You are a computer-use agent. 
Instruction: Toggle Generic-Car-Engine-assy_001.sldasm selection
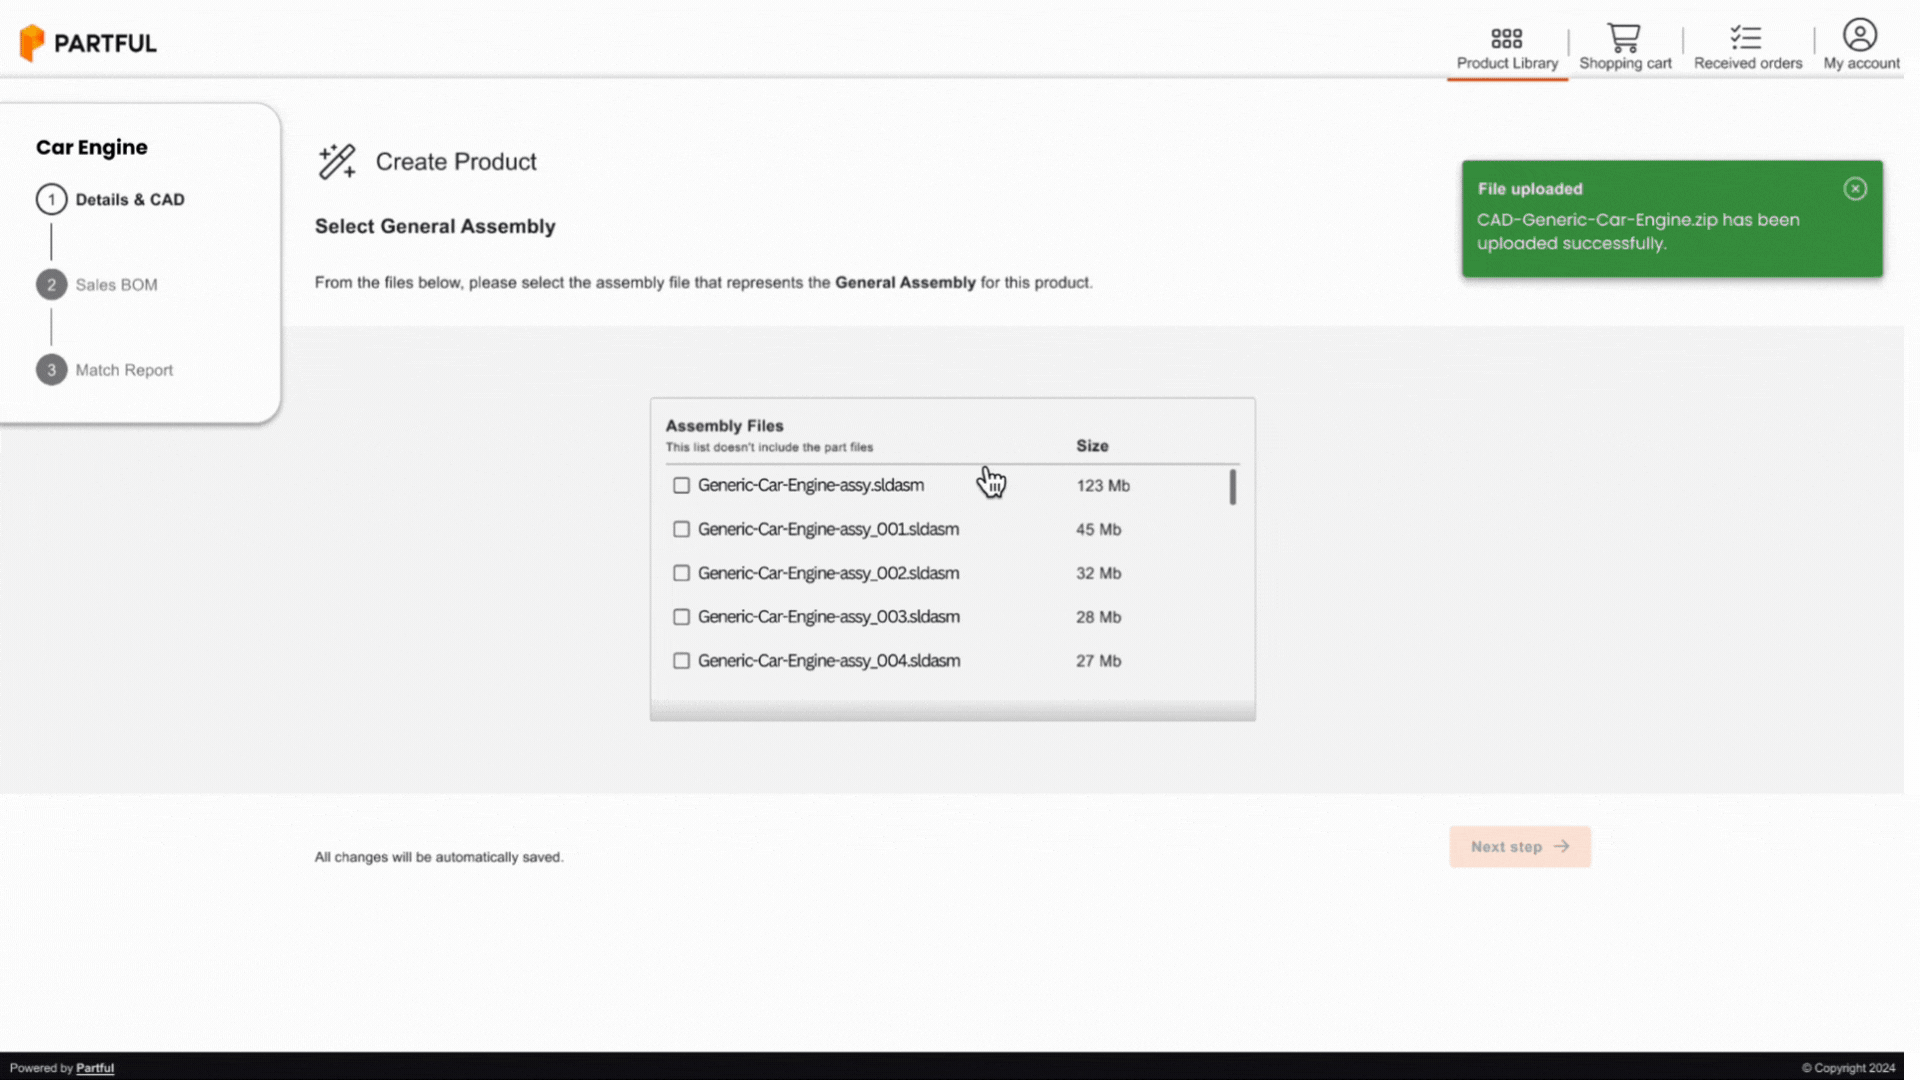(x=682, y=529)
